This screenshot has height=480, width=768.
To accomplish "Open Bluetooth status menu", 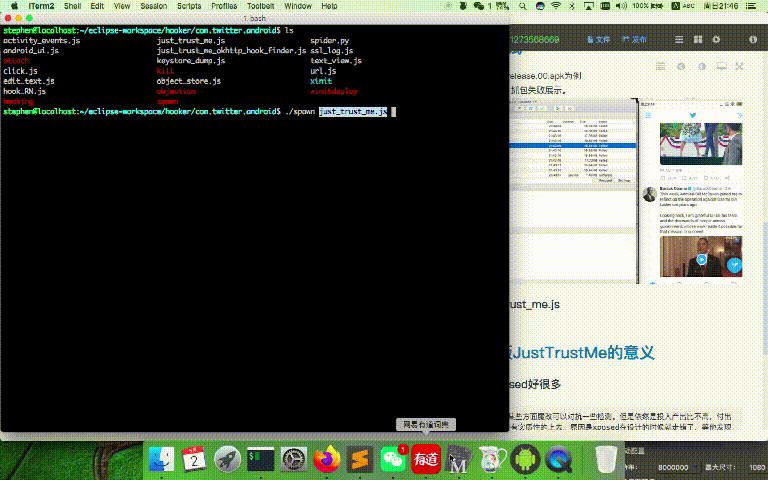I will point(572,6).
